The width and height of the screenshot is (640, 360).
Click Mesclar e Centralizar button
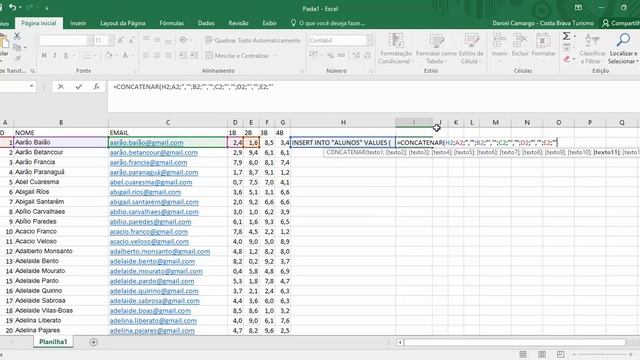[237, 56]
